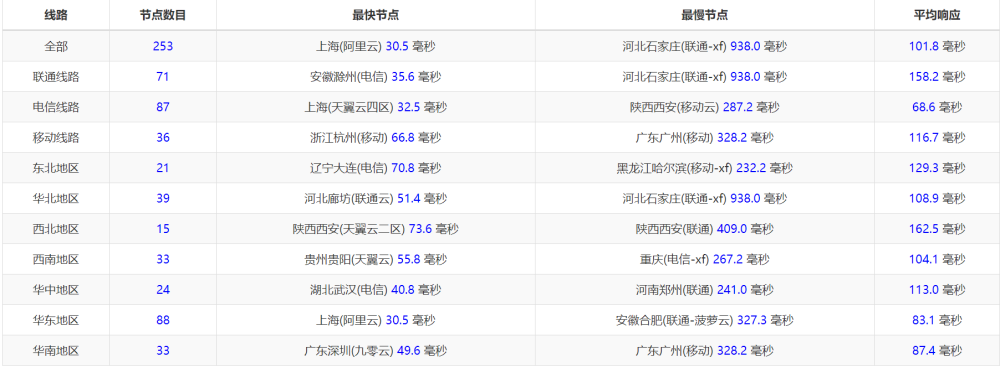Image resolution: width=1000 pixels, height=368 pixels.
Task: Click 黑龙江哈尔滨(移动-xf) 232.2 毫秒 cell
Action: tap(705, 168)
